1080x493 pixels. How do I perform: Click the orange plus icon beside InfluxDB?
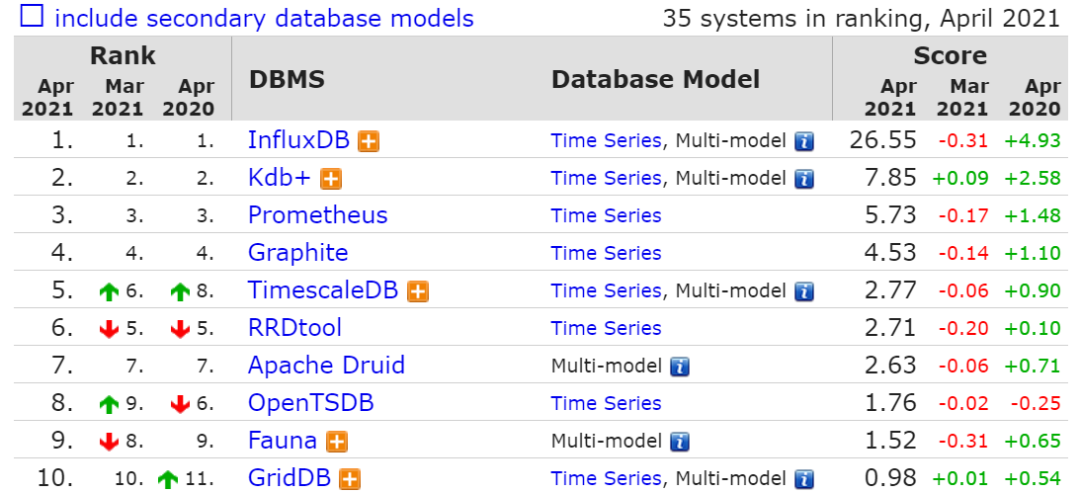click(369, 142)
